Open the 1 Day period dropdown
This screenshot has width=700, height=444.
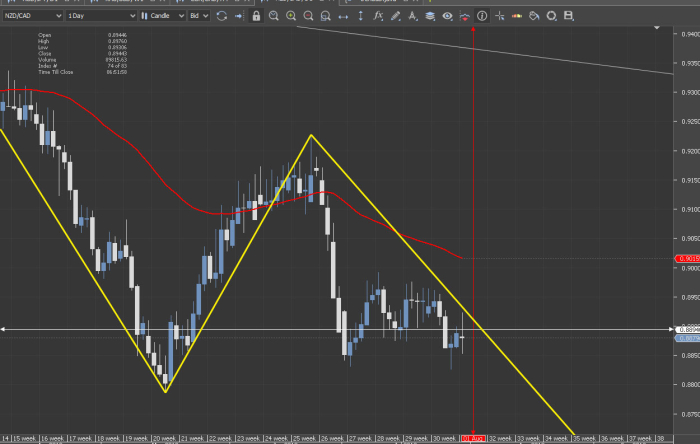tap(101, 16)
